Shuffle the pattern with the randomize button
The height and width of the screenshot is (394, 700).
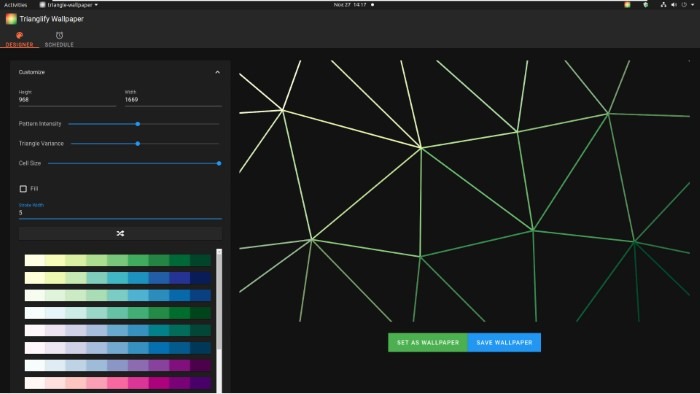[x=120, y=233]
